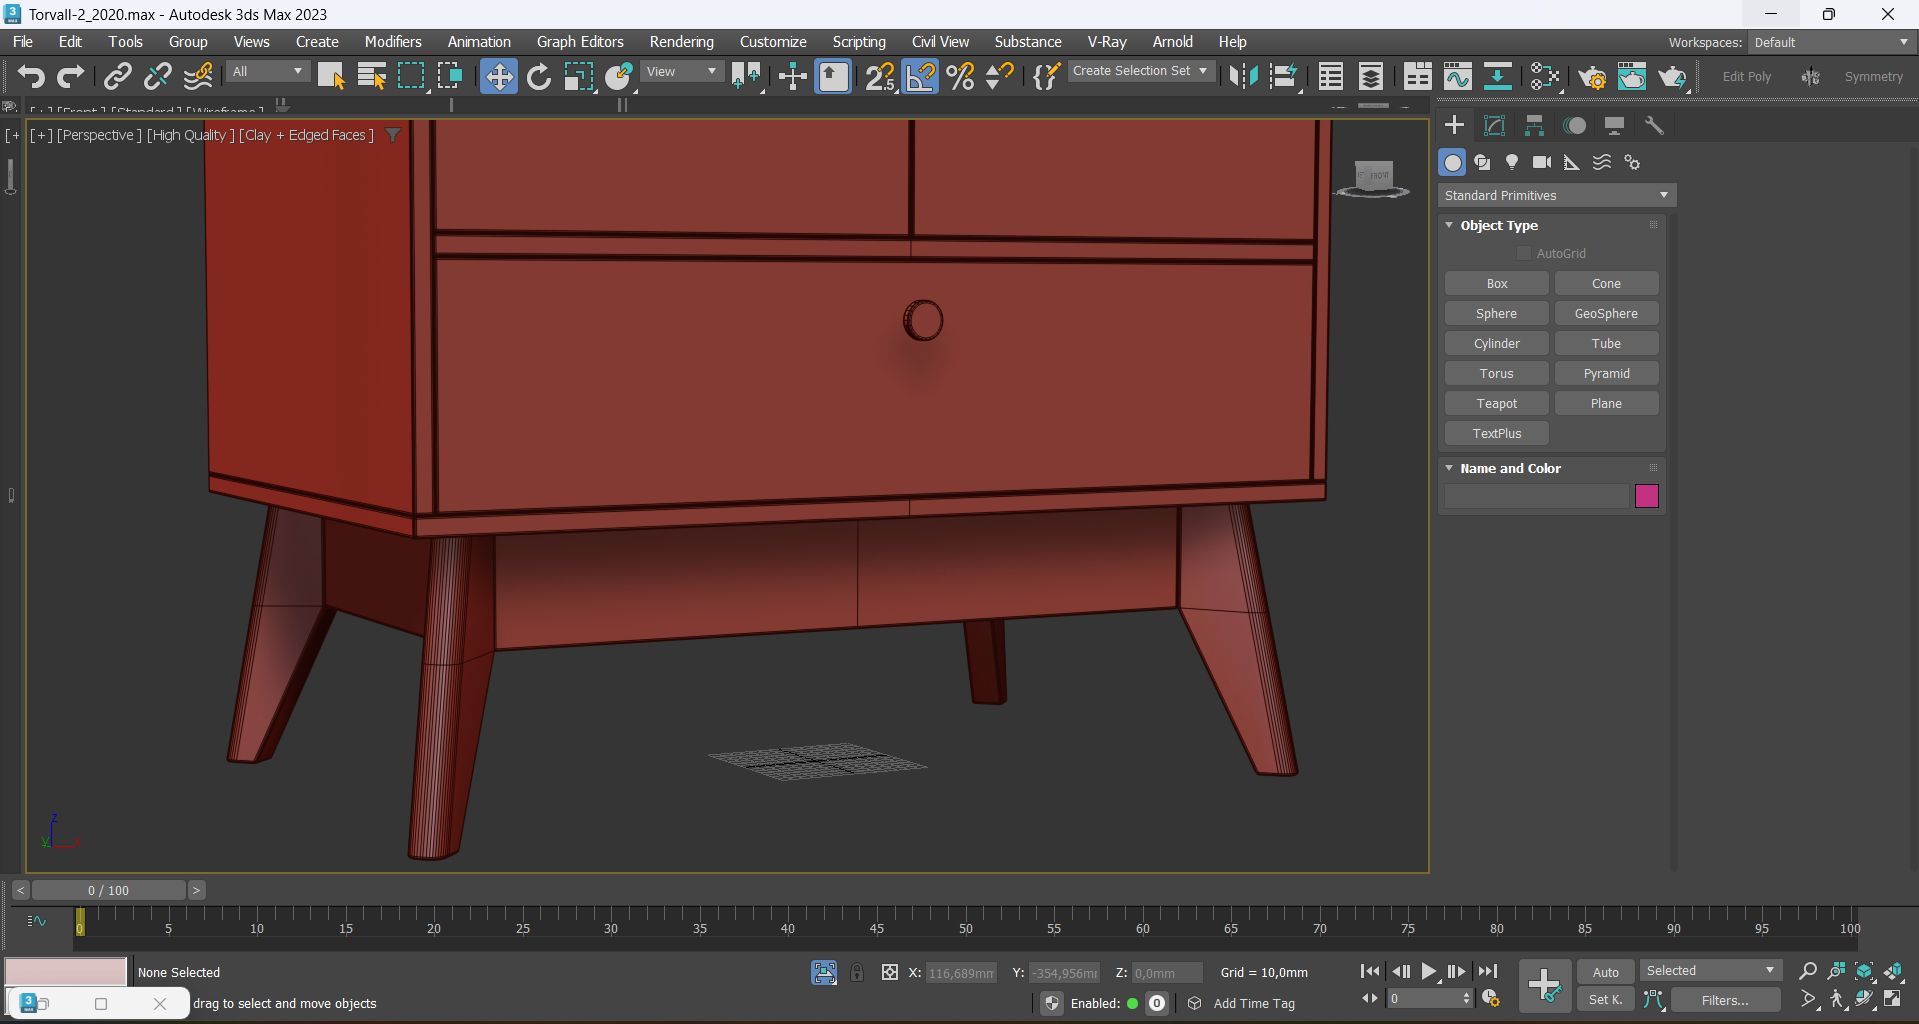This screenshot has width=1919, height=1024.
Task: Activate the Select and Move tool
Action: (x=498, y=77)
